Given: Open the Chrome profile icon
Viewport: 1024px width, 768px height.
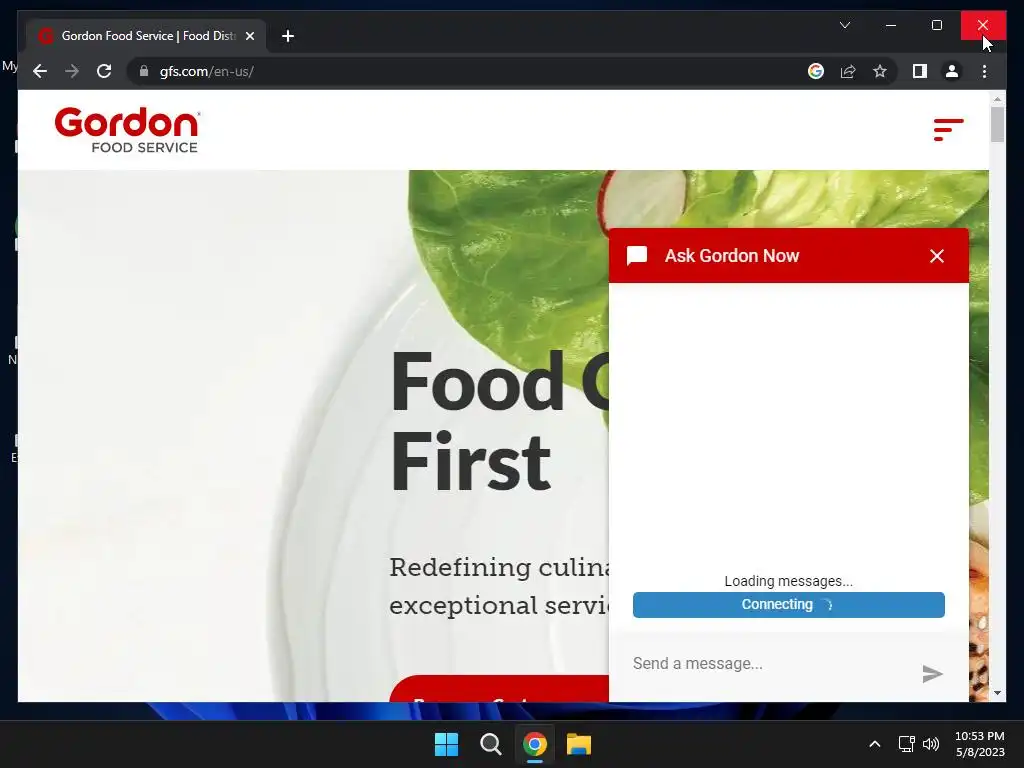Looking at the screenshot, I should [952, 71].
